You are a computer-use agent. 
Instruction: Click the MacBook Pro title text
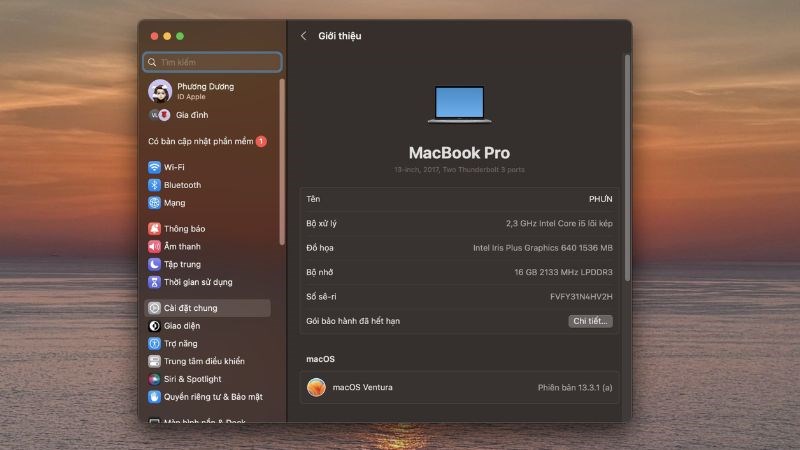(459, 153)
